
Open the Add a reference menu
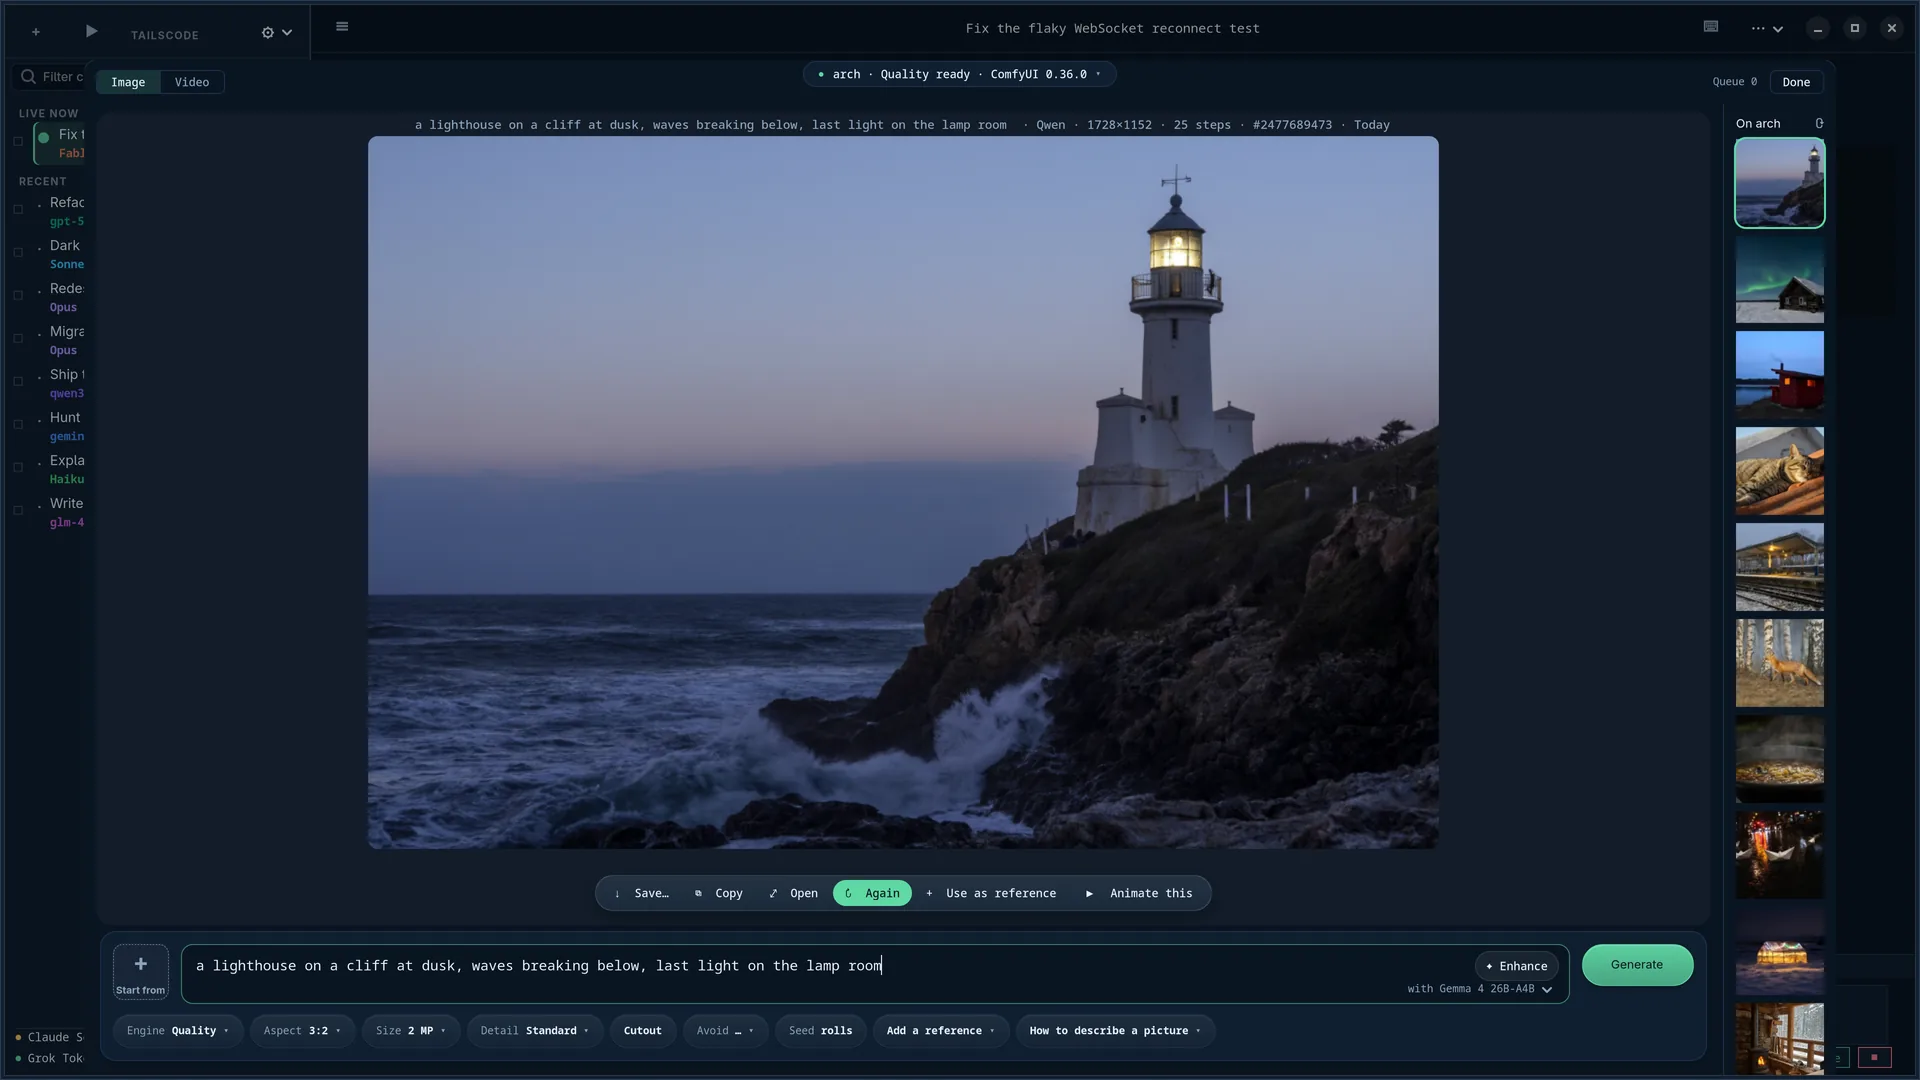(x=941, y=1031)
